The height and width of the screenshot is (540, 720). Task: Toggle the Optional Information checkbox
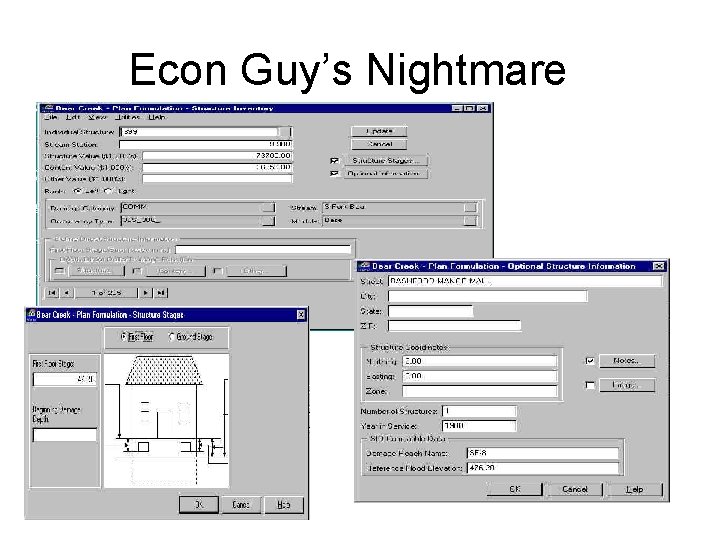coord(334,174)
